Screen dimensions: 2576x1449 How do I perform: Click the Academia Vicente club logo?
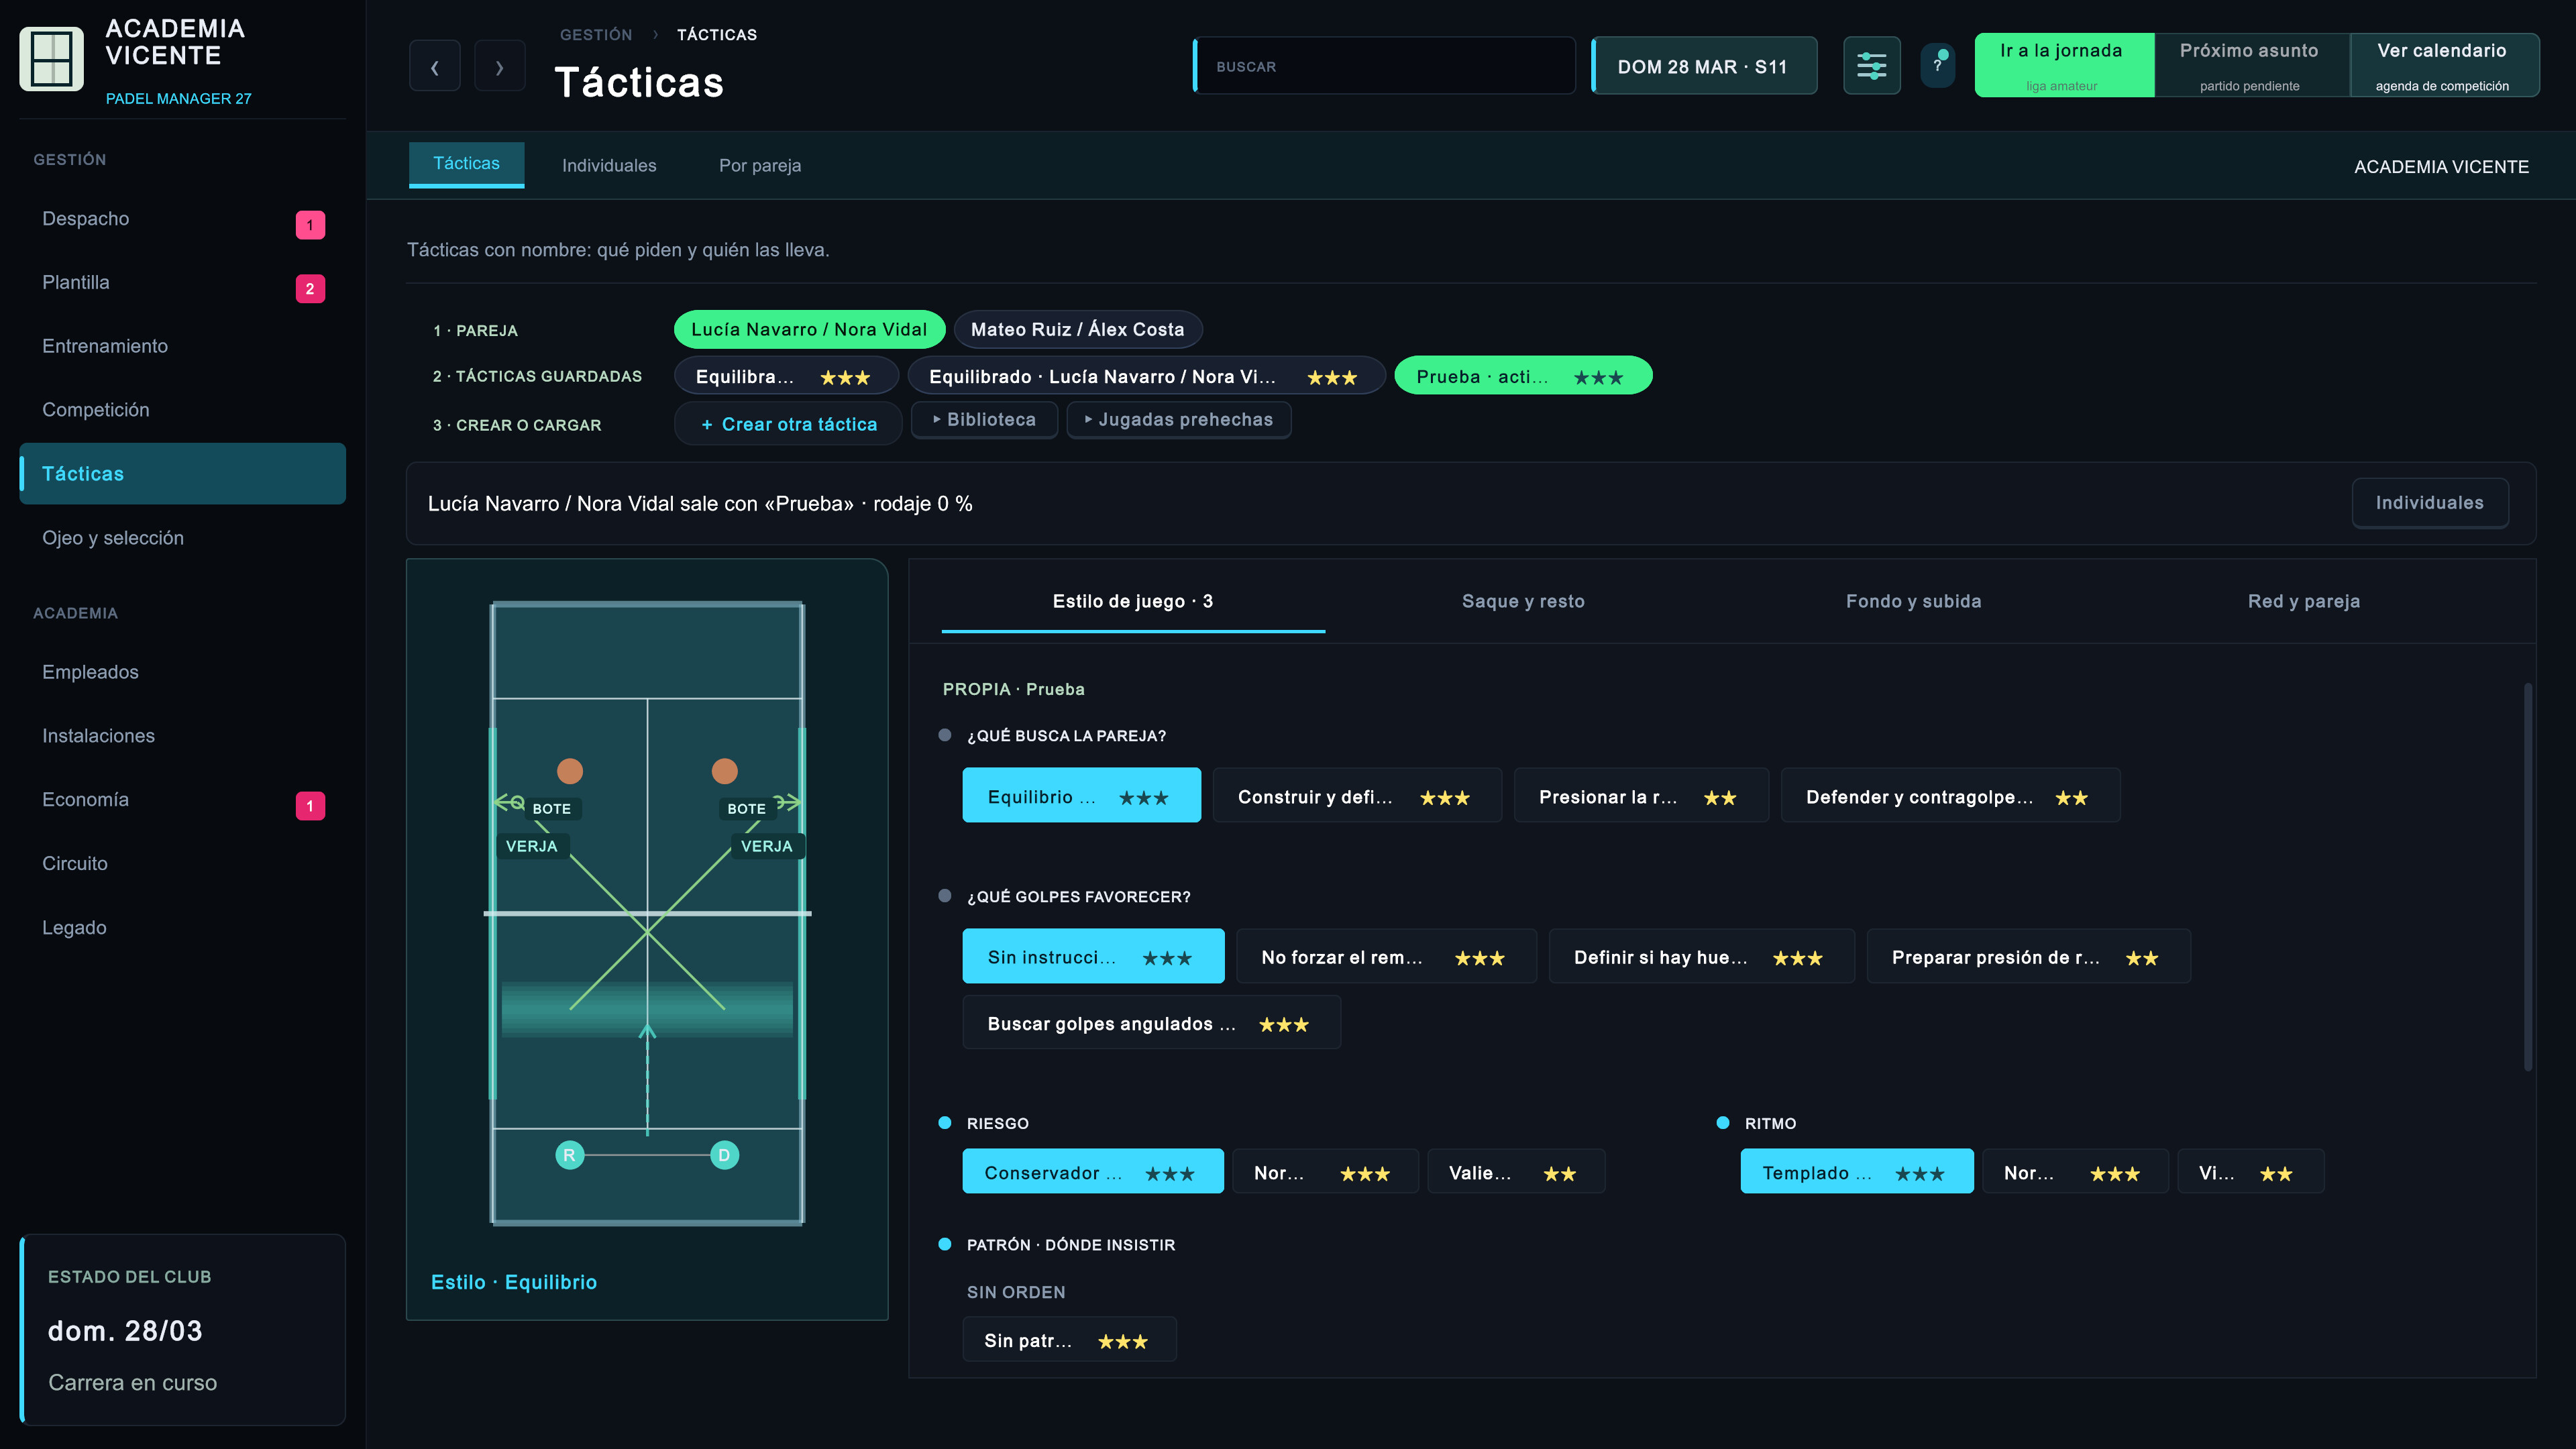coord(51,58)
